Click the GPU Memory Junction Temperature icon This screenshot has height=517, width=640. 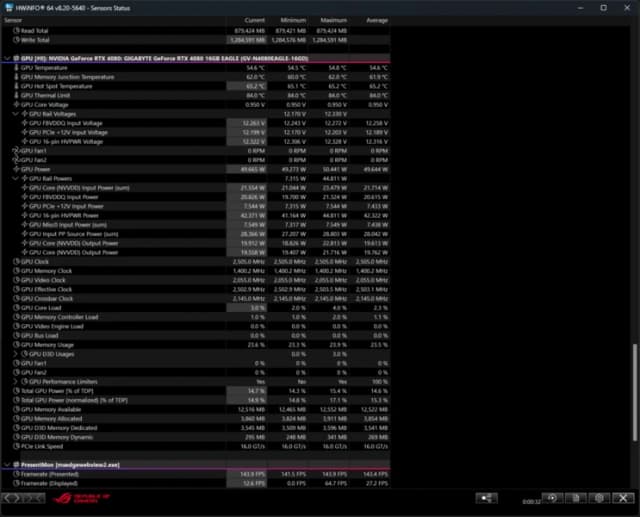pos(16,77)
